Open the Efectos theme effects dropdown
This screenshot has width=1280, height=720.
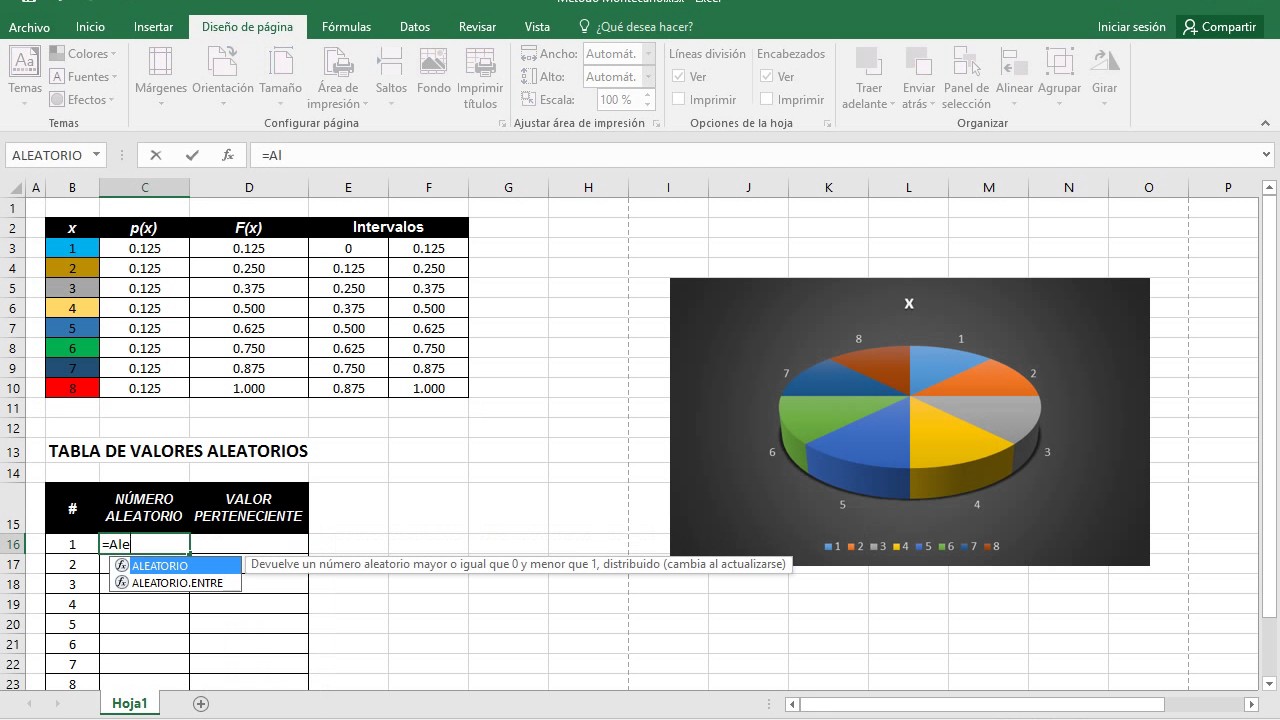[82, 100]
